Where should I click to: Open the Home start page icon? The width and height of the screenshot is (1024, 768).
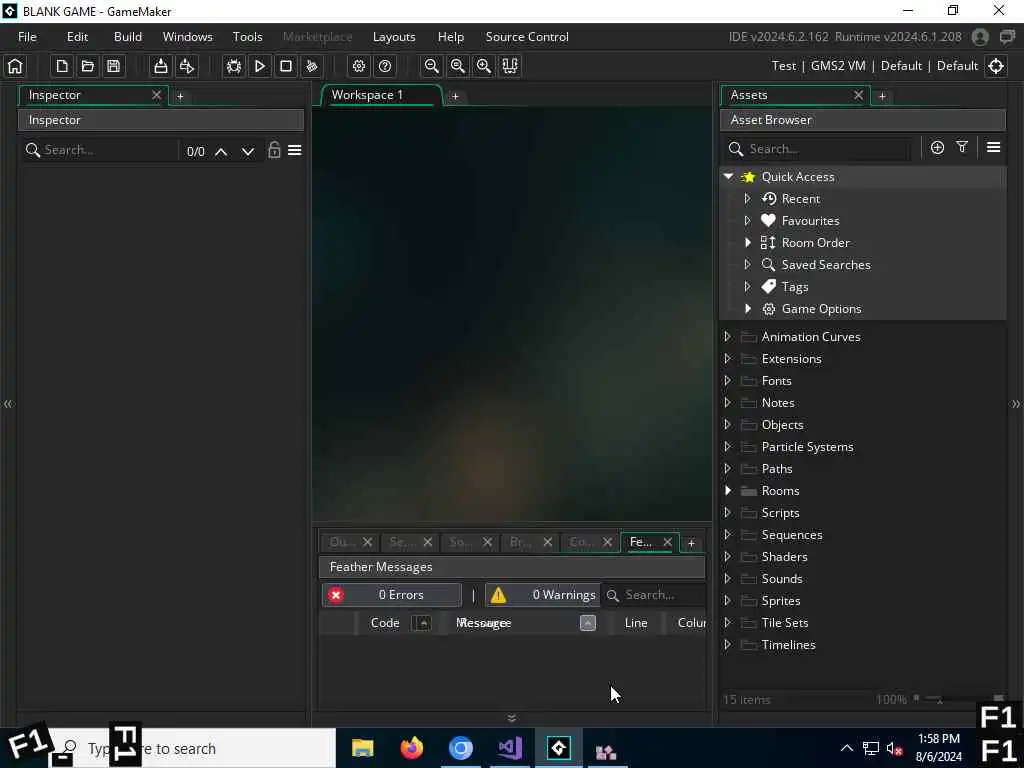click(15, 66)
